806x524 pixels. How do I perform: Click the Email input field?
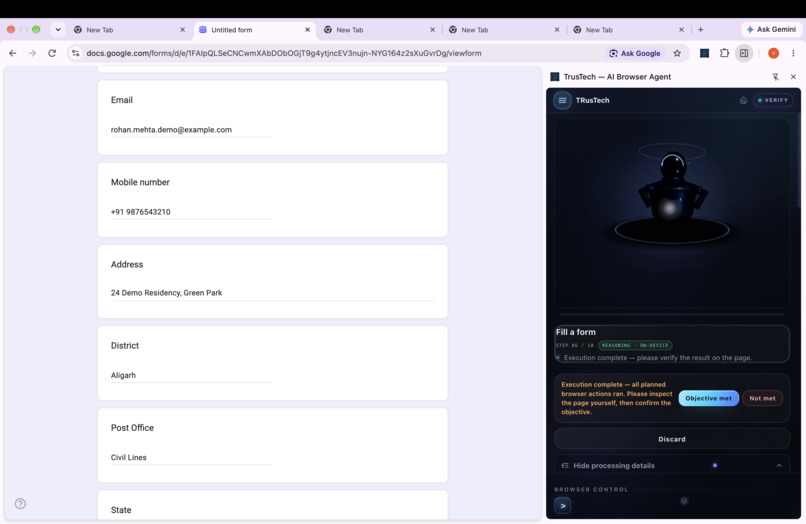(191, 130)
